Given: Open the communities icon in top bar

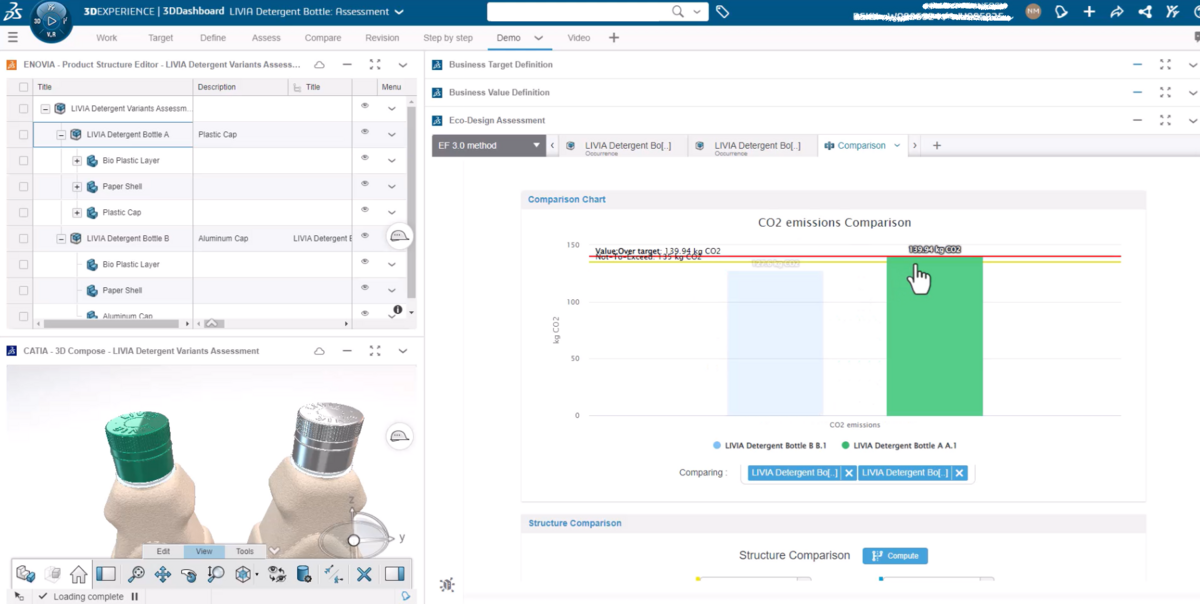Looking at the screenshot, I should point(1174,12).
